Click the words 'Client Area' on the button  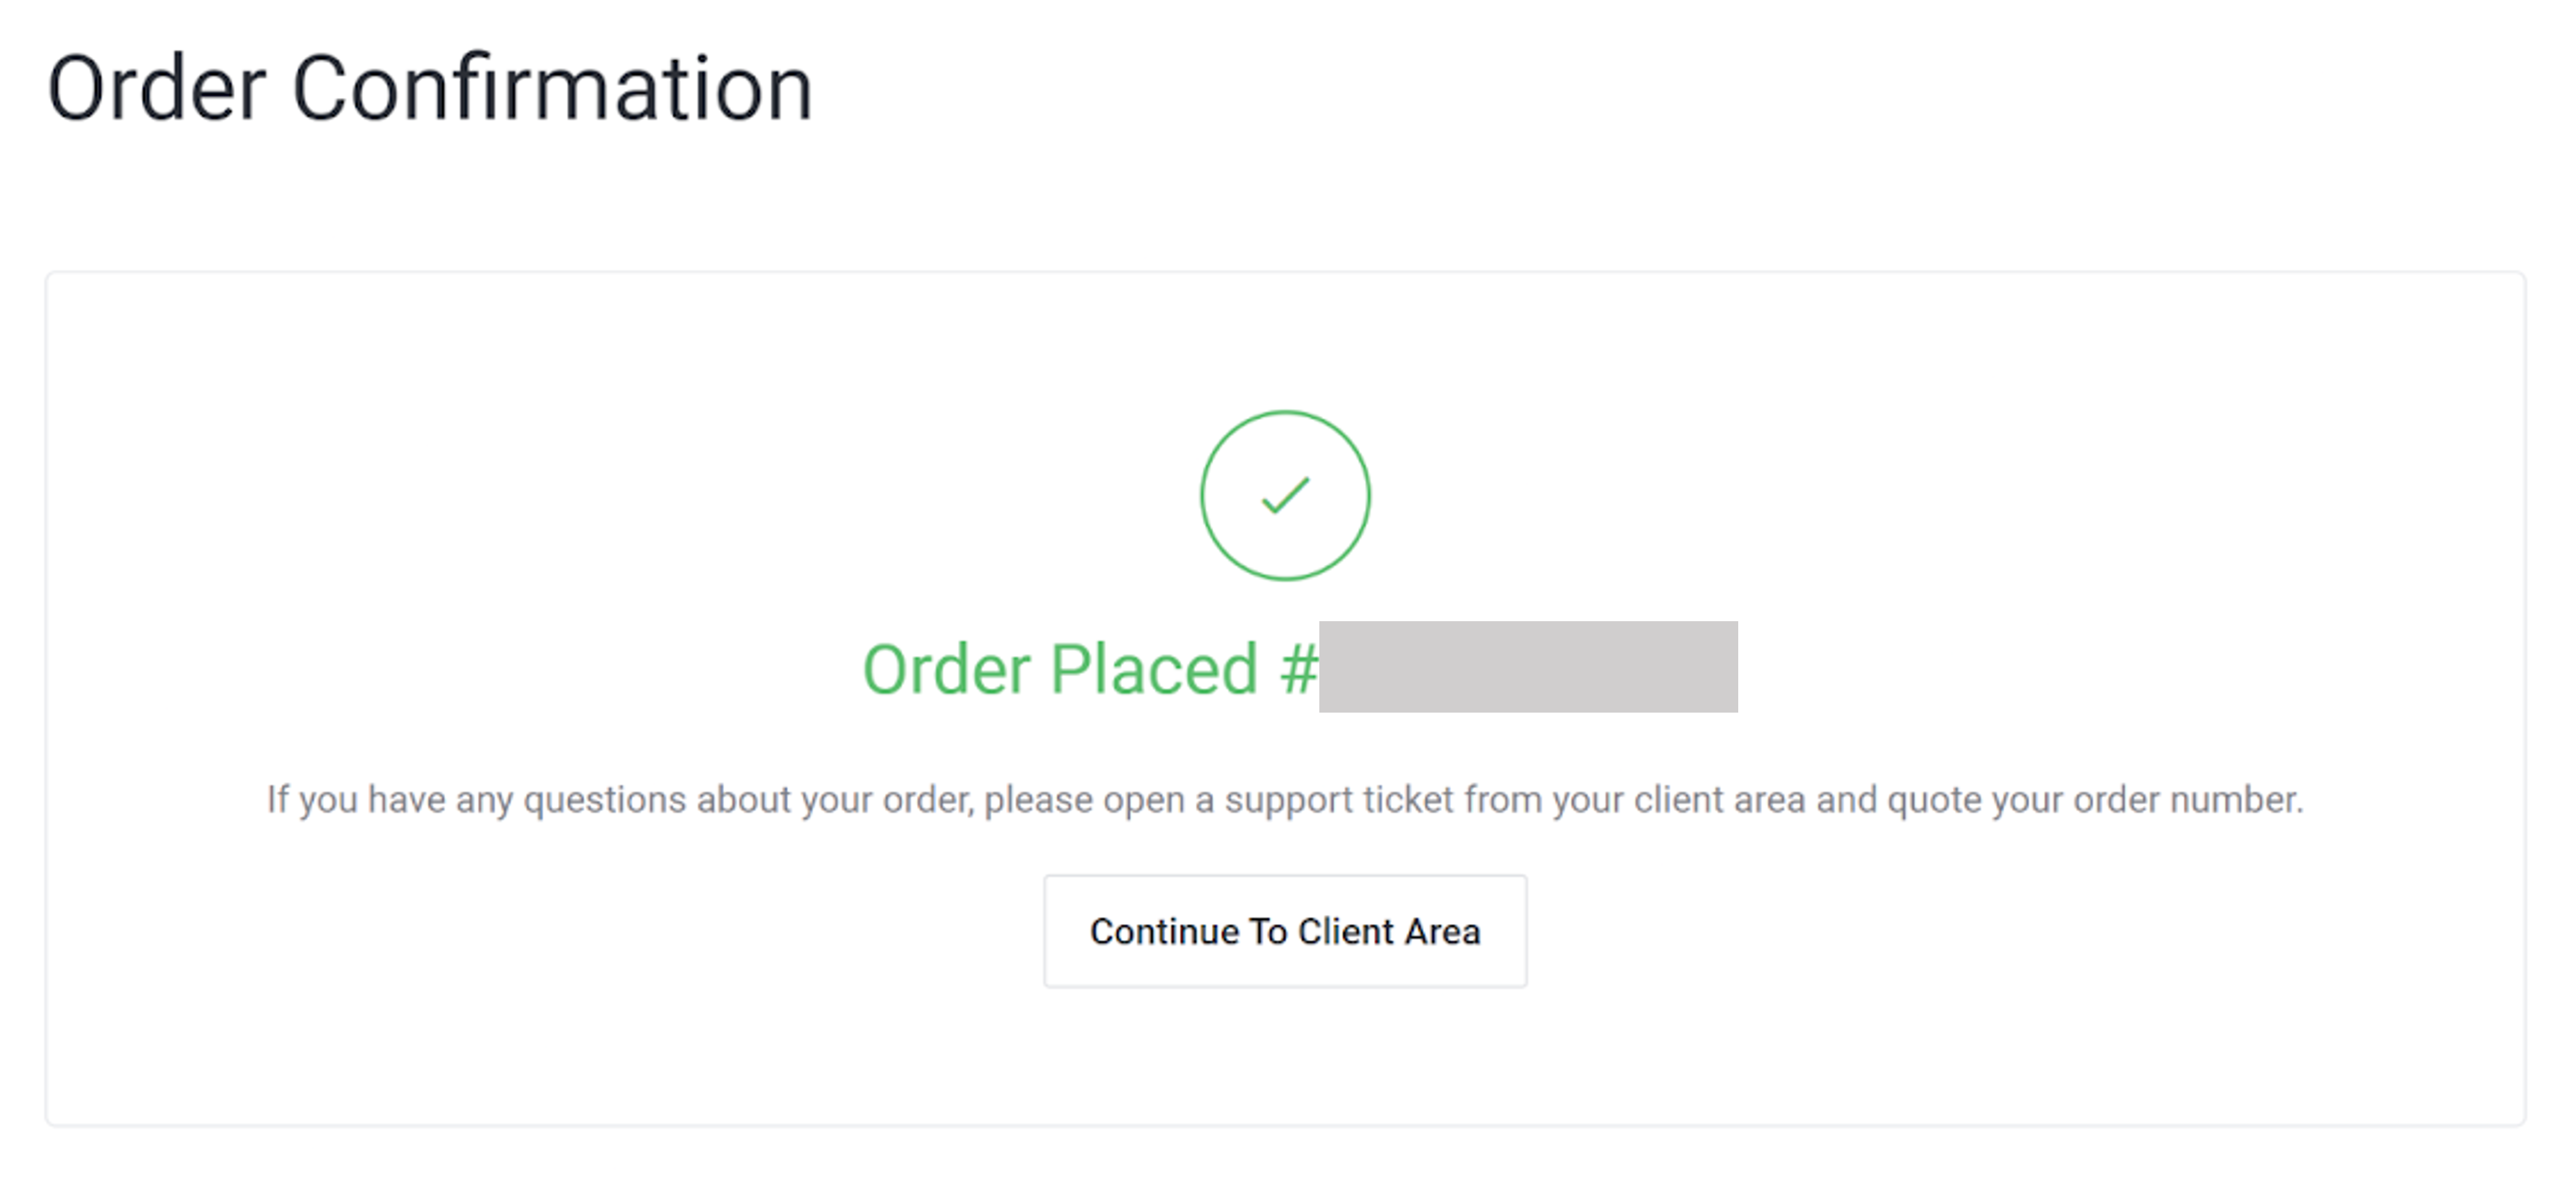1389,931
